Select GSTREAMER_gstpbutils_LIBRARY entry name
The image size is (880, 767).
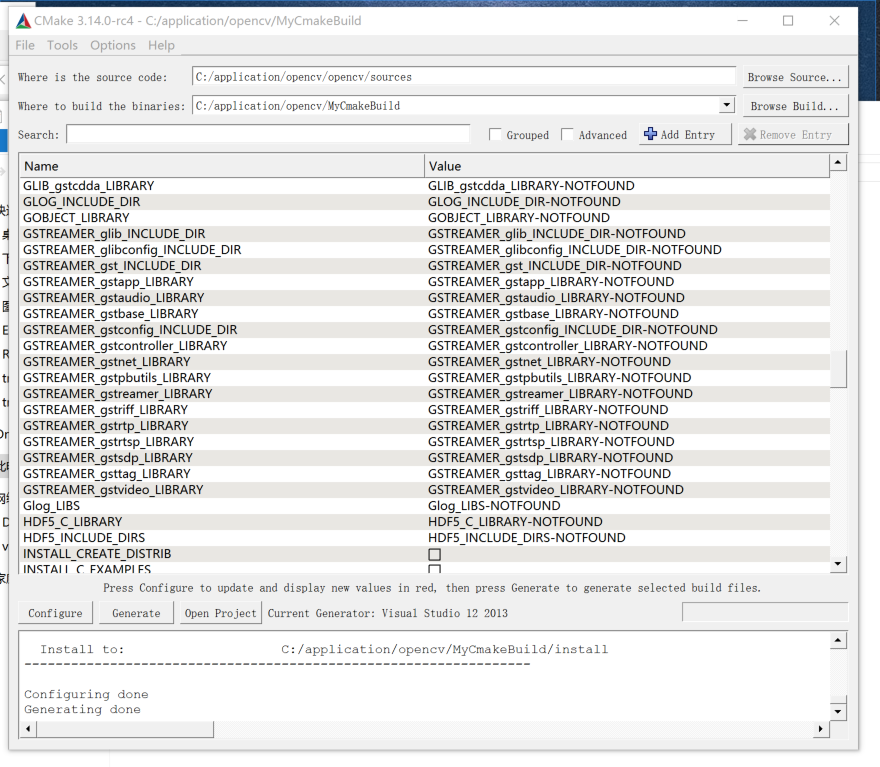[x=117, y=378]
